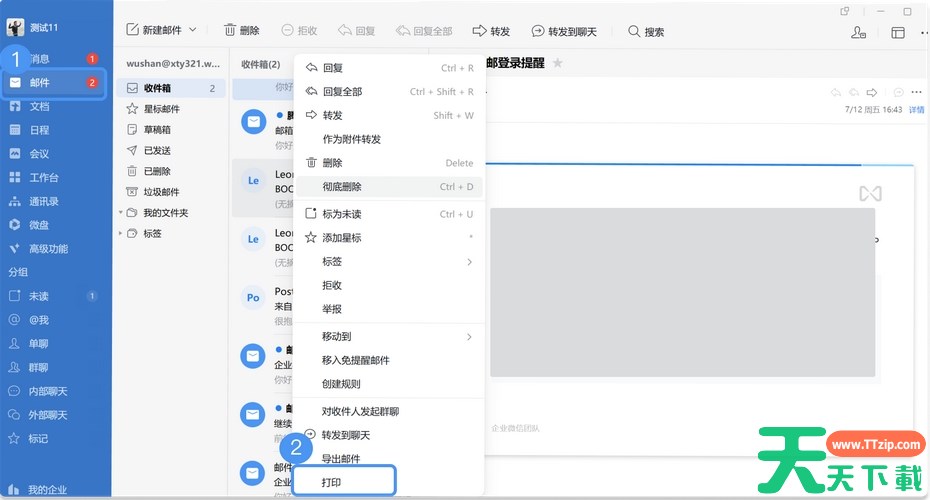Click the 会议 meeting icon
This screenshot has height=500, width=930.
(15, 154)
